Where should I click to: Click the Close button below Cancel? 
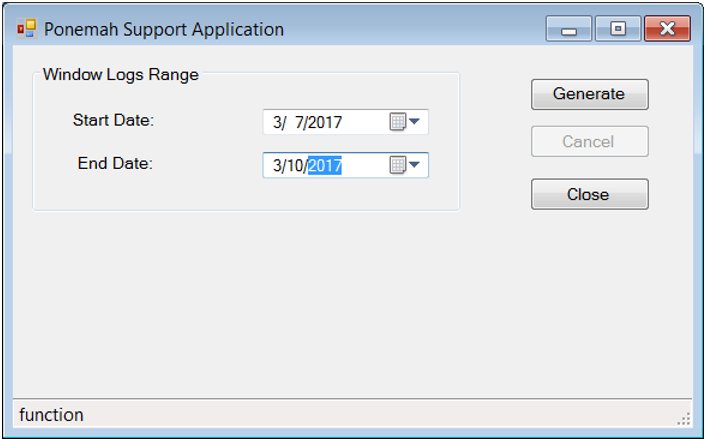(x=588, y=195)
